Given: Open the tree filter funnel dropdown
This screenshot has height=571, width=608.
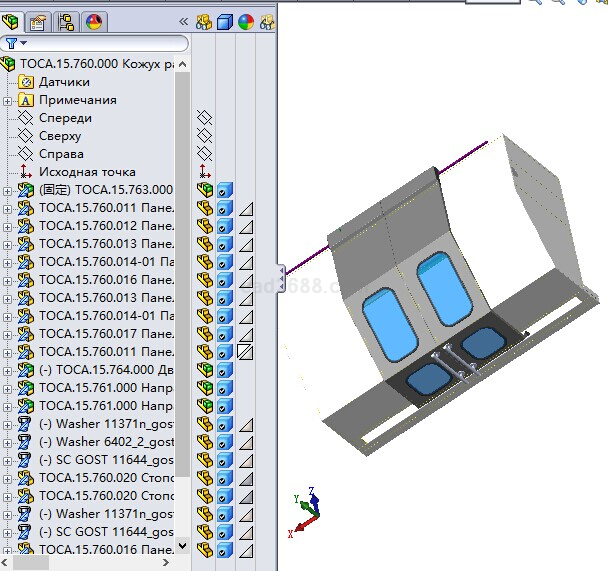Looking at the screenshot, I should click(x=16, y=43).
